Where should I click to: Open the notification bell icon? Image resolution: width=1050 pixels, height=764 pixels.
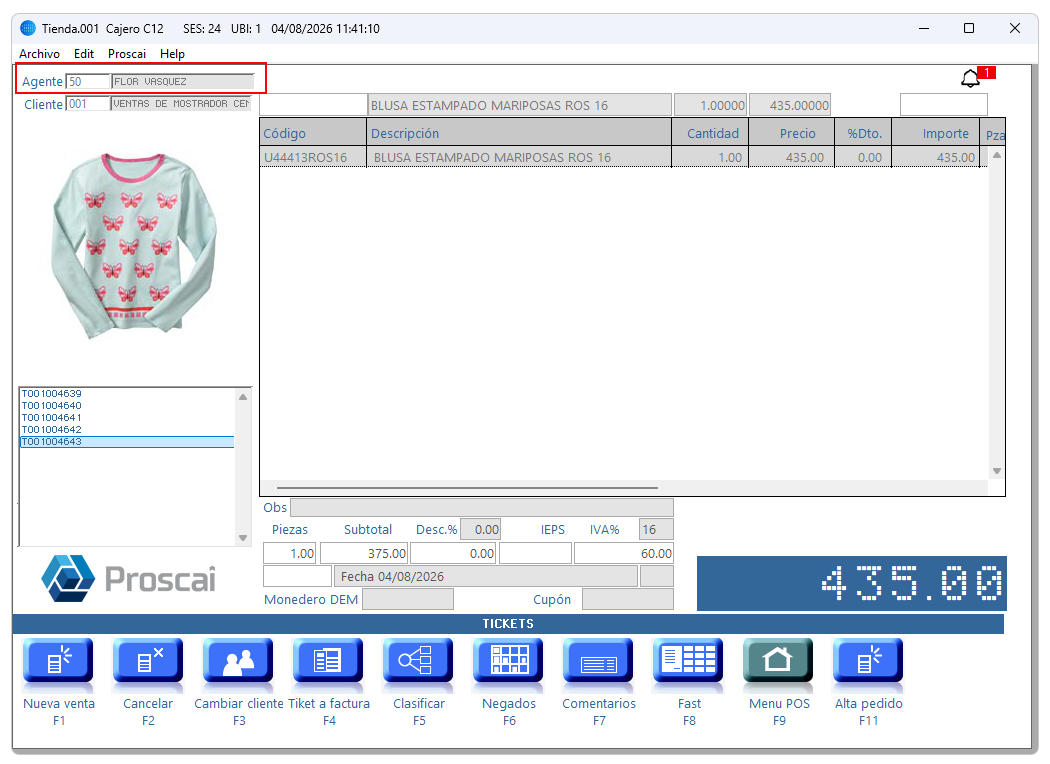[x=970, y=79]
